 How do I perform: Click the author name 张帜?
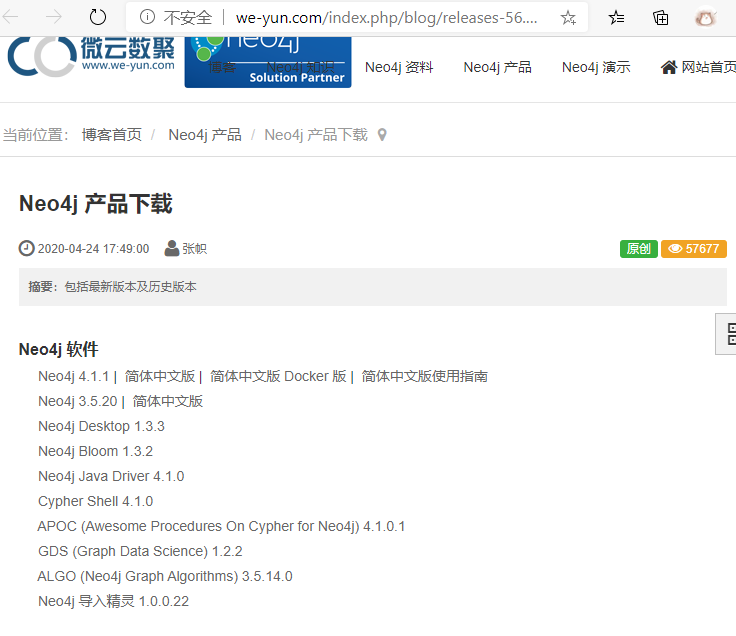tap(194, 249)
